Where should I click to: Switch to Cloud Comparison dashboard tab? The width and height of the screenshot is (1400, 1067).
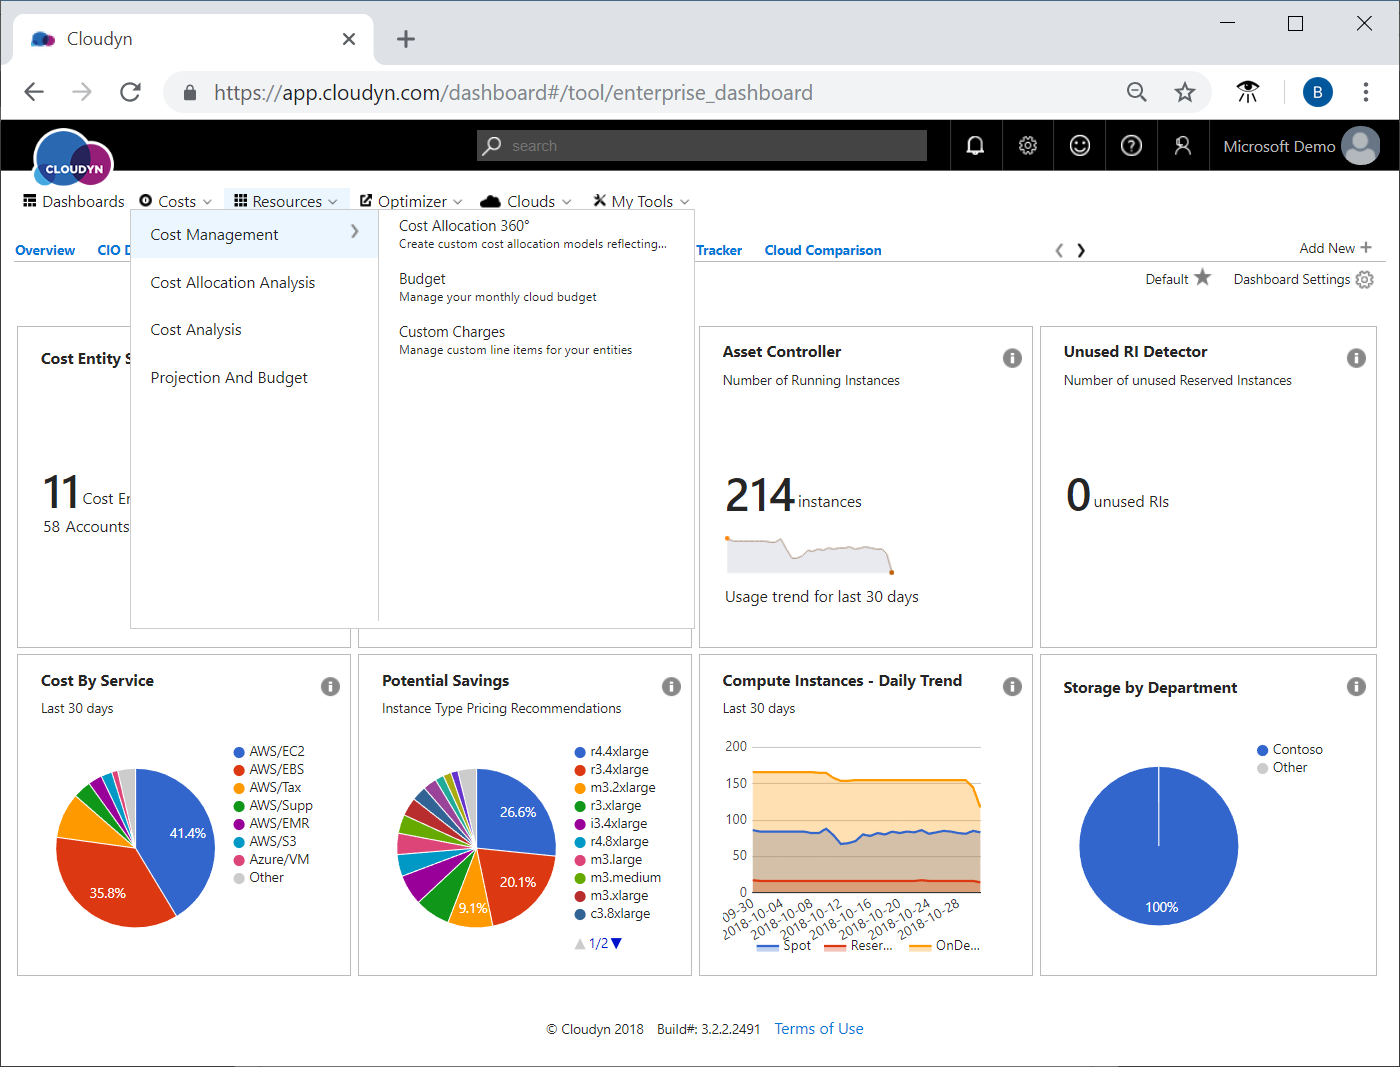click(x=823, y=250)
